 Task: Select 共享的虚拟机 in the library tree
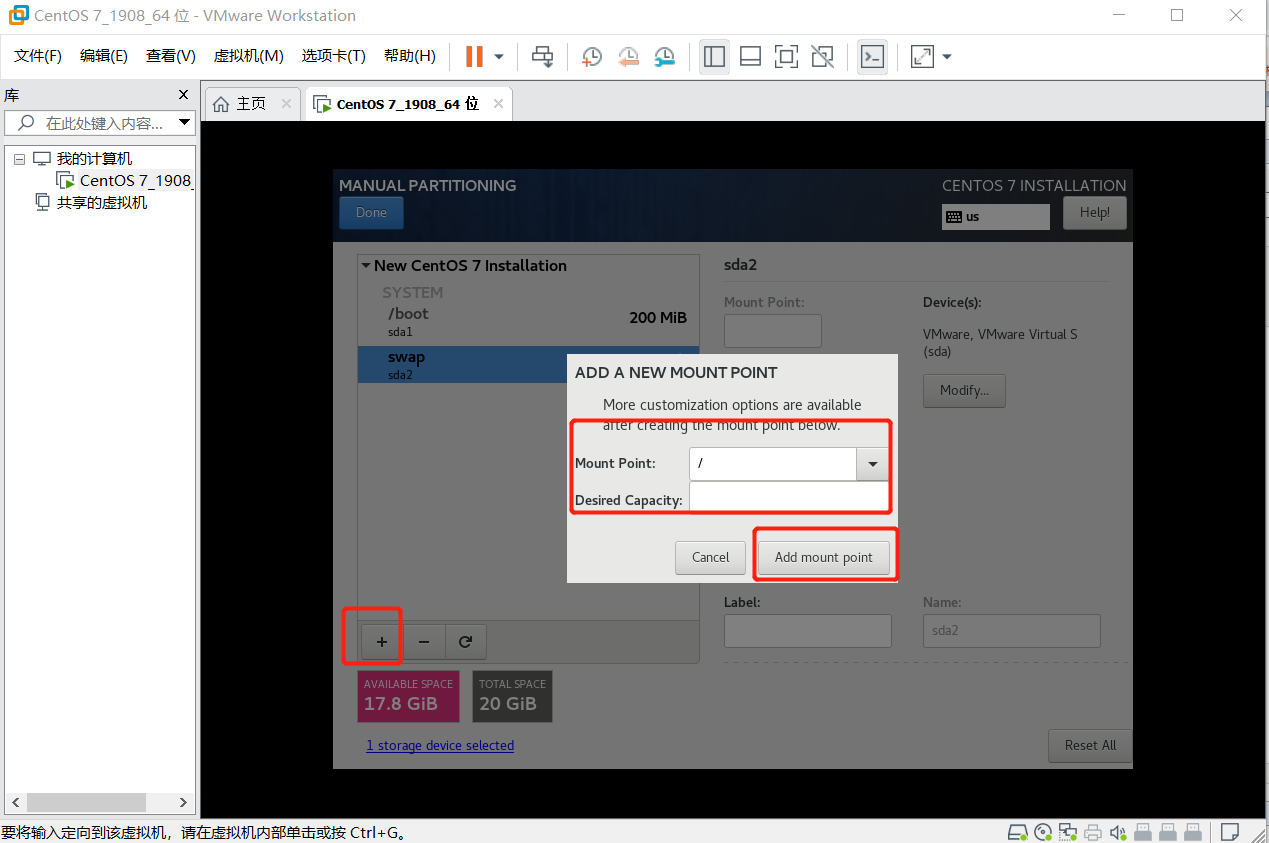pyautogui.click(x=102, y=203)
